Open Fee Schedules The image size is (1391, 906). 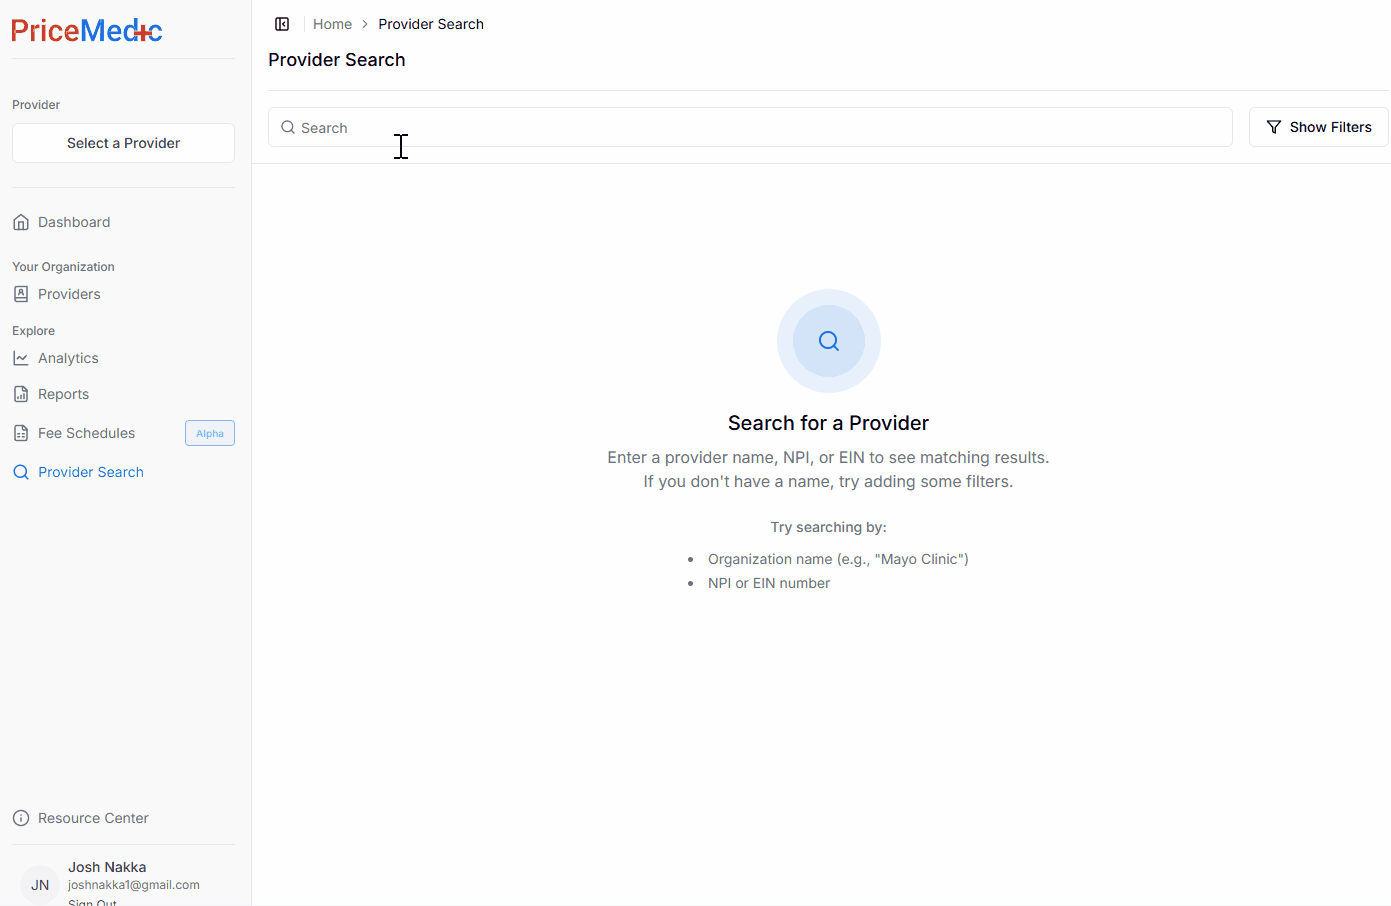pos(86,433)
